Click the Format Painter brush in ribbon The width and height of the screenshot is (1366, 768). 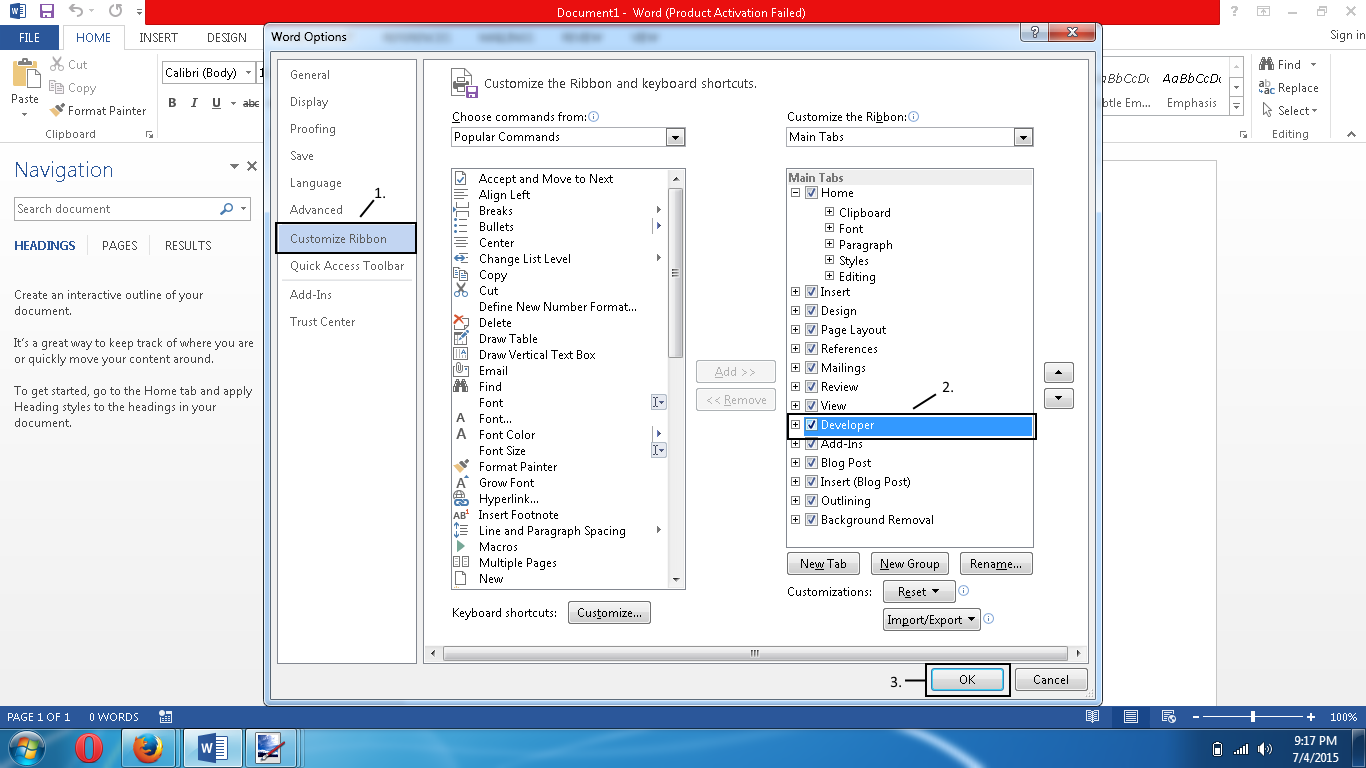tap(57, 111)
